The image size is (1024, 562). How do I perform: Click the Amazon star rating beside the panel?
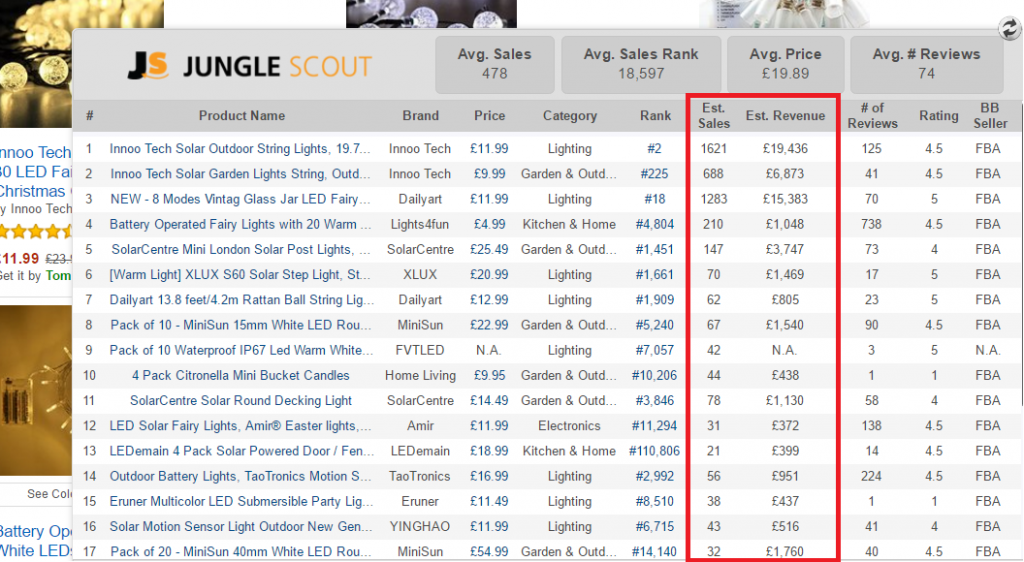tap(36, 231)
